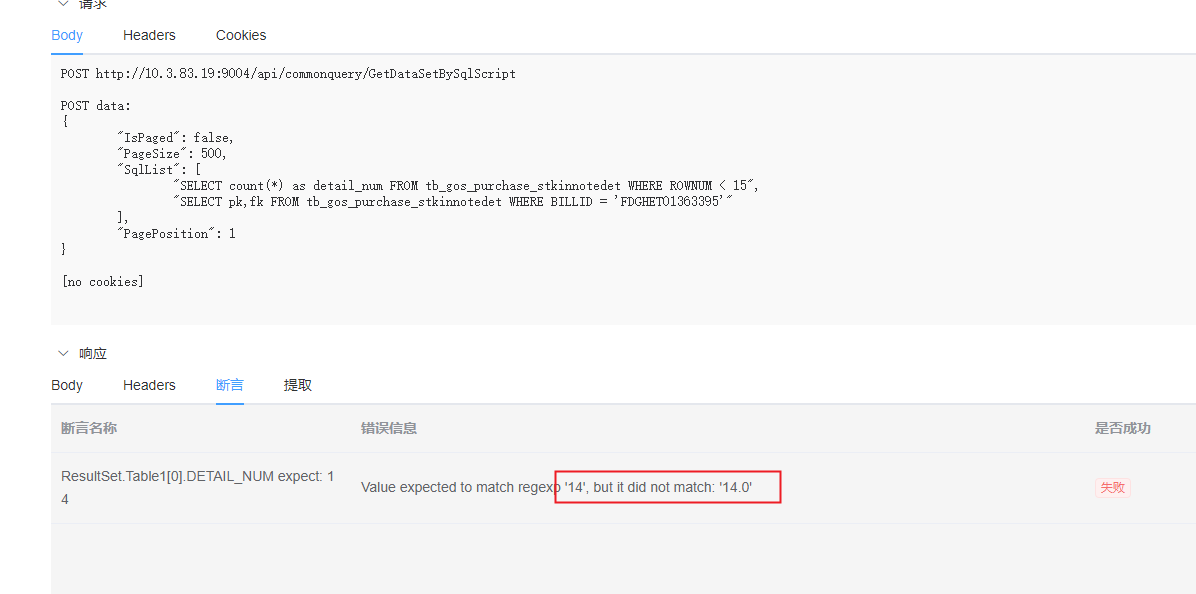Open the response Body tab
The image size is (1196, 594).
[66, 385]
